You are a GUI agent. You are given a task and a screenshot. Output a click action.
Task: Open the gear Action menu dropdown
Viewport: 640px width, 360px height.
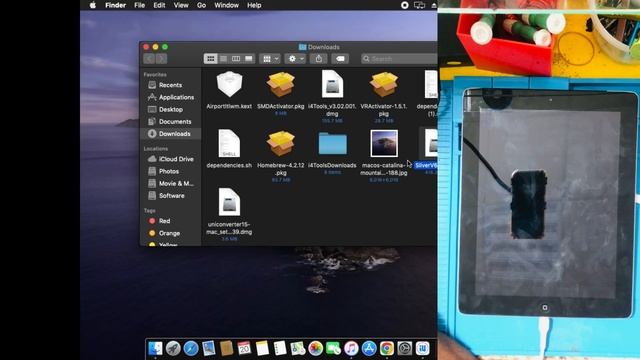click(296, 59)
